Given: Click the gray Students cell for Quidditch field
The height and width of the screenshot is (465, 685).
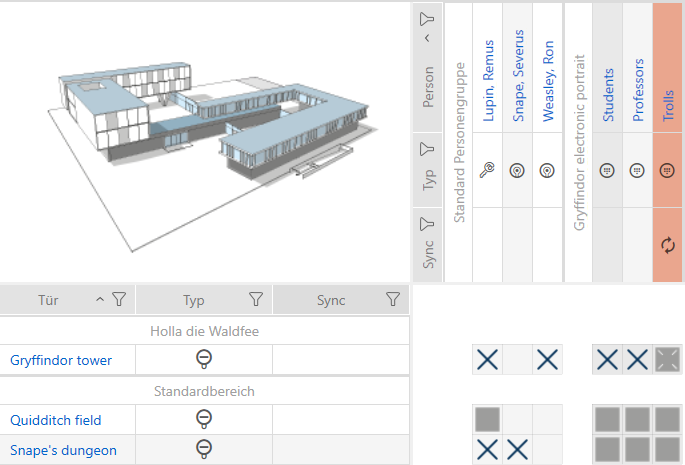Looking at the screenshot, I should [x=607, y=419].
